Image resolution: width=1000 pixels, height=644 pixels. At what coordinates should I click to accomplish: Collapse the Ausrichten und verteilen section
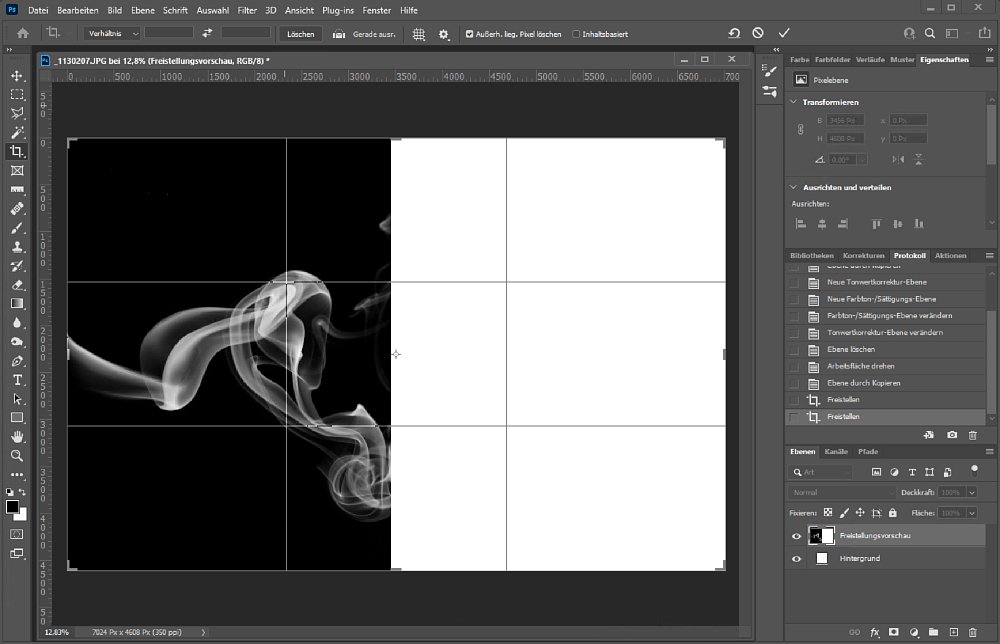793,187
